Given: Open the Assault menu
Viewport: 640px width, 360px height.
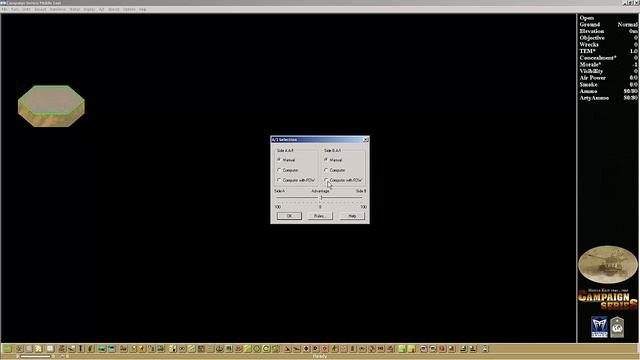Looking at the screenshot, I should [x=40, y=9].
